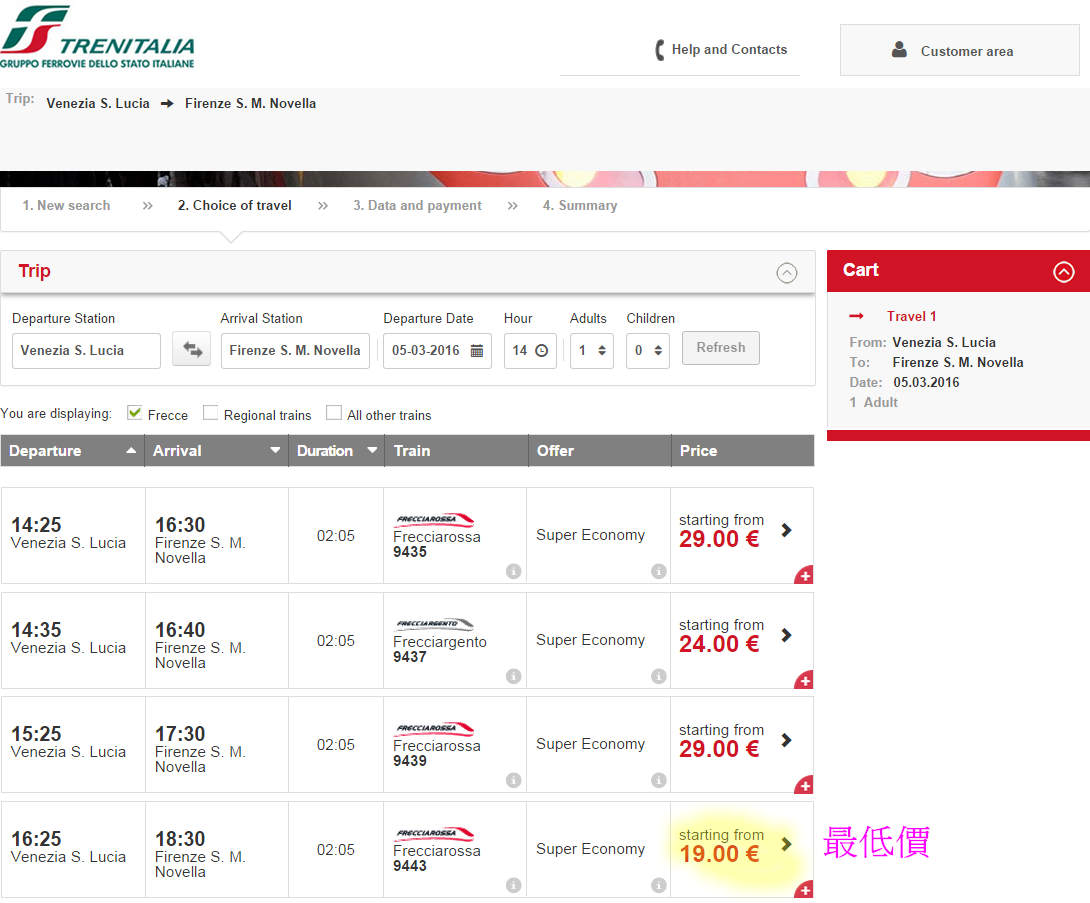Screen dimensions: 1090x903
Task: Click the Refresh button
Action: coord(720,348)
